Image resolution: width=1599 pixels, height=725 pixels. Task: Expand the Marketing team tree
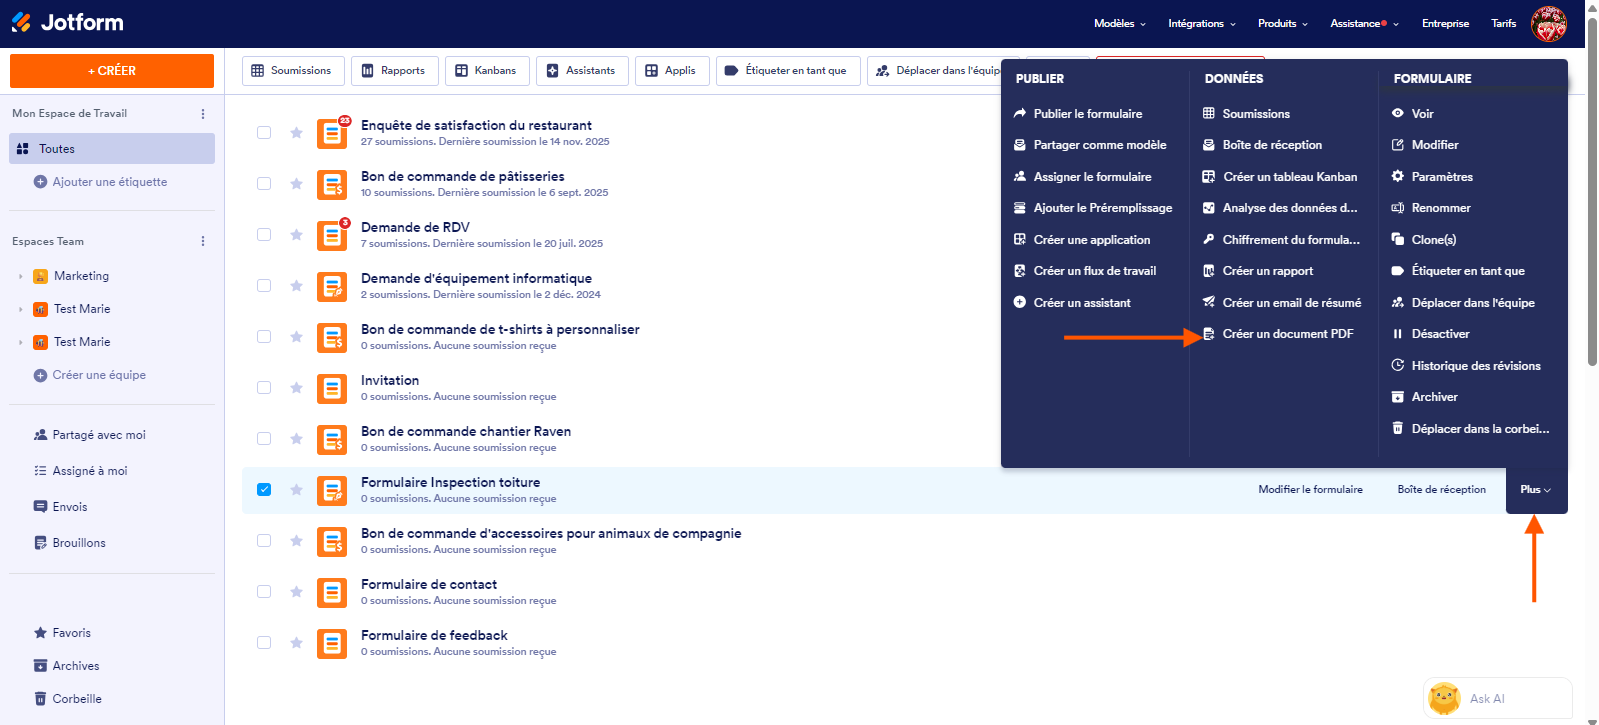pos(20,276)
